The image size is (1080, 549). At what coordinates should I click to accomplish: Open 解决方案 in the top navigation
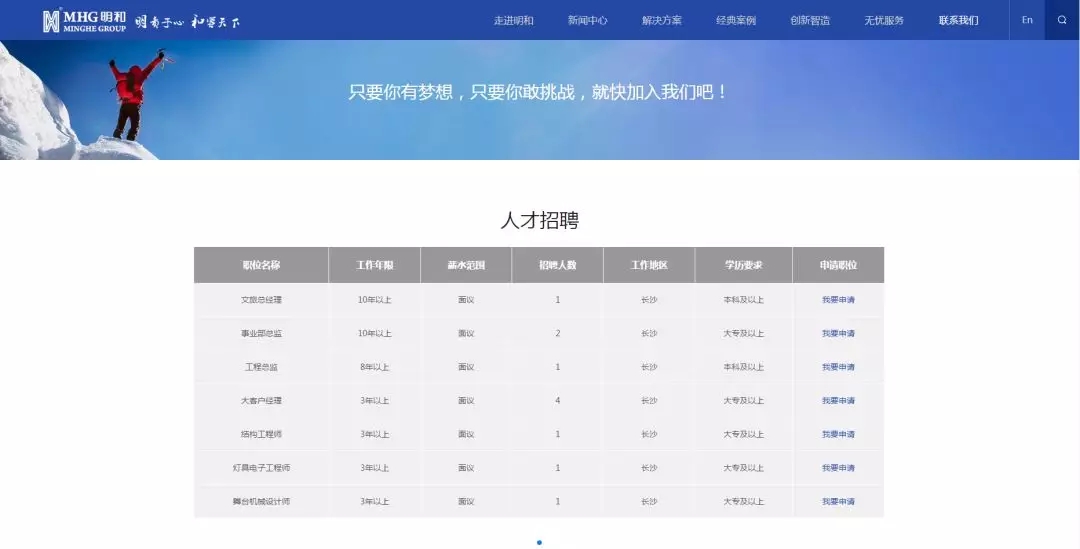pyautogui.click(x=661, y=20)
